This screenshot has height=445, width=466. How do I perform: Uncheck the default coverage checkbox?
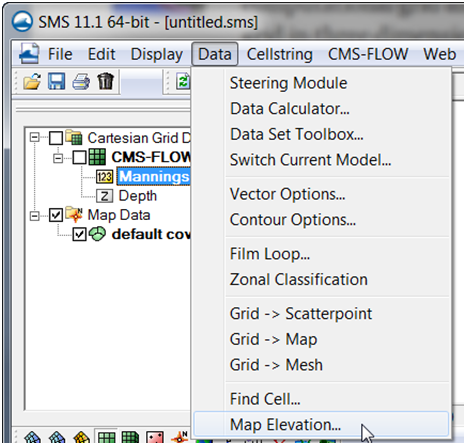point(80,235)
